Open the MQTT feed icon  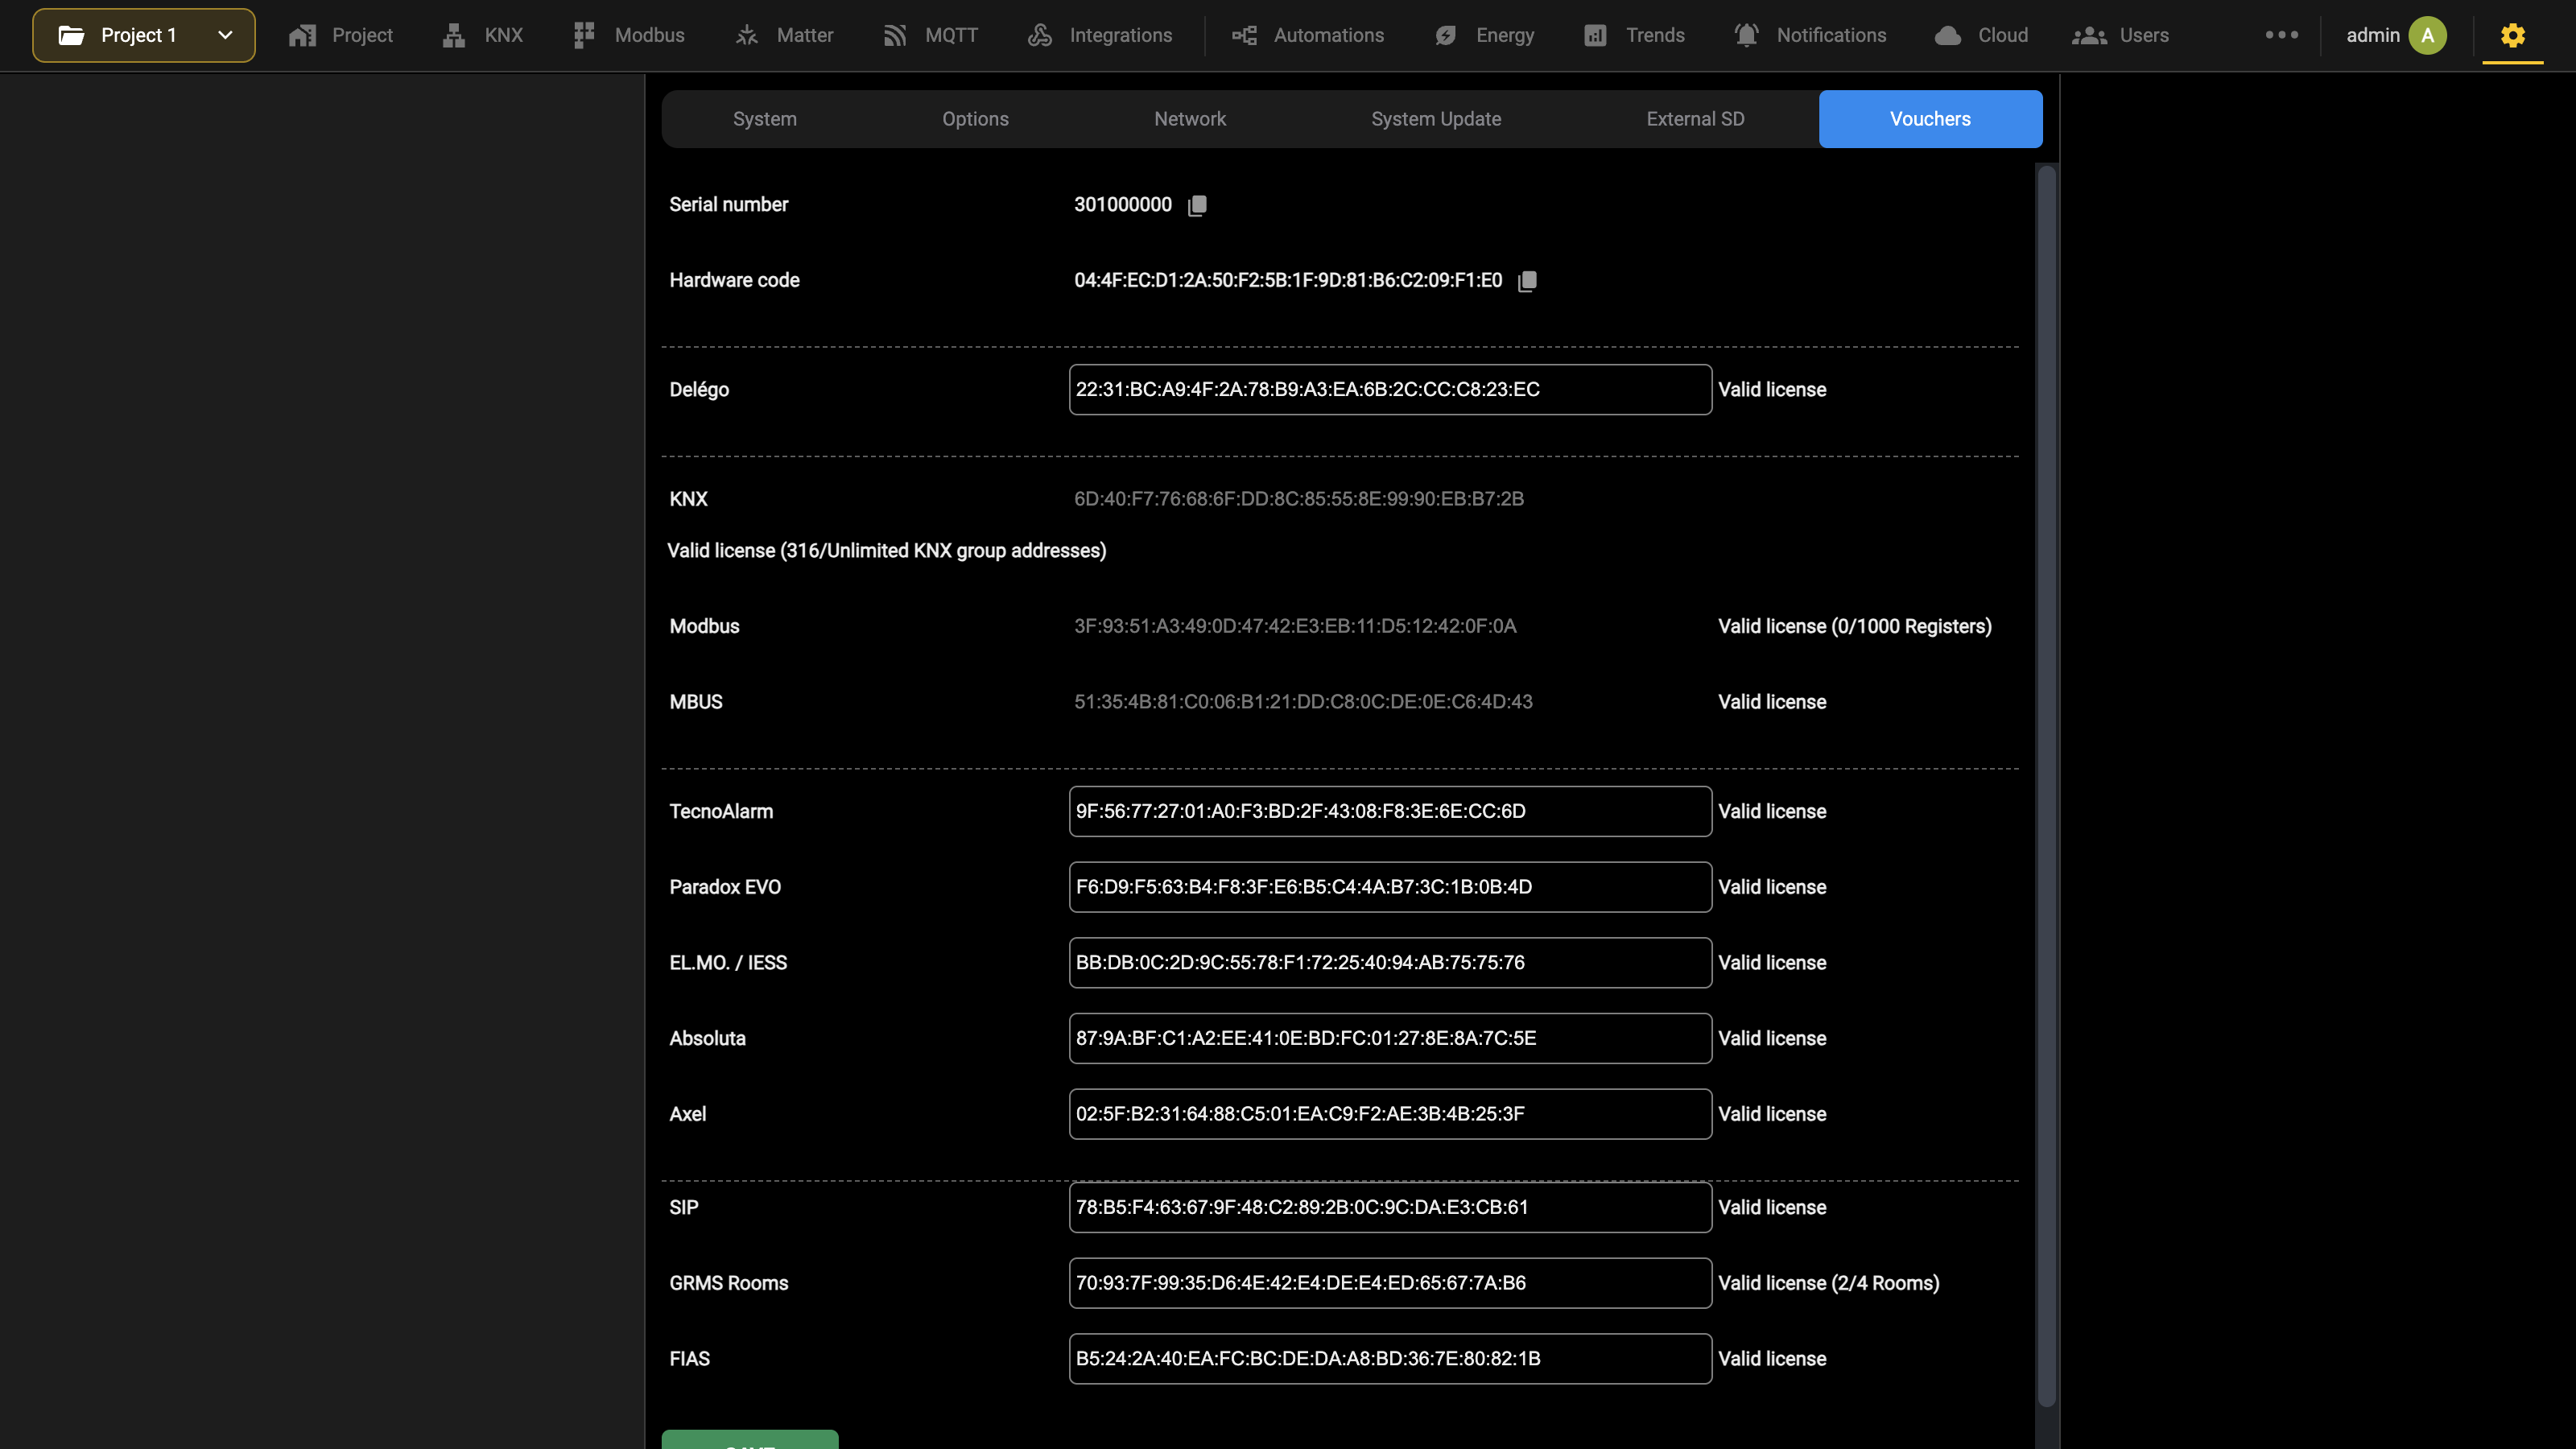click(895, 36)
